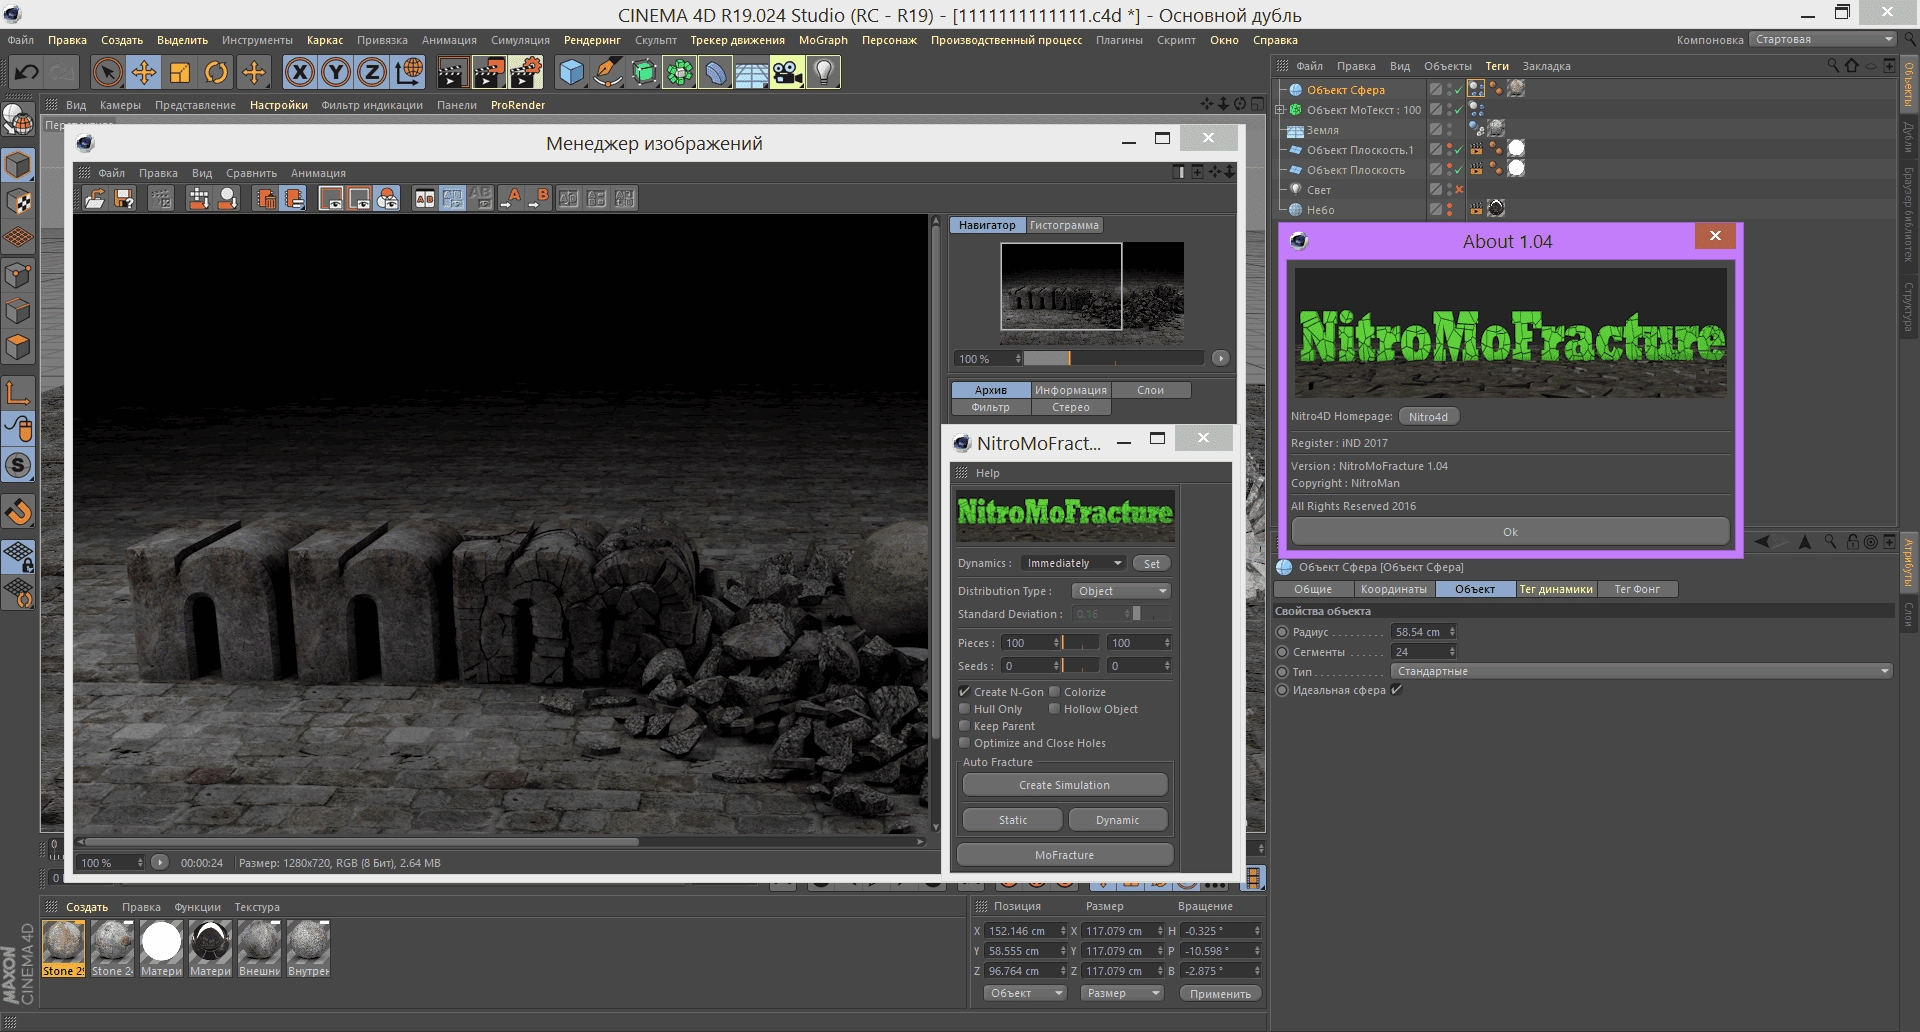
Task: Open the Стартовая layout dropdown
Action: tap(1823, 39)
